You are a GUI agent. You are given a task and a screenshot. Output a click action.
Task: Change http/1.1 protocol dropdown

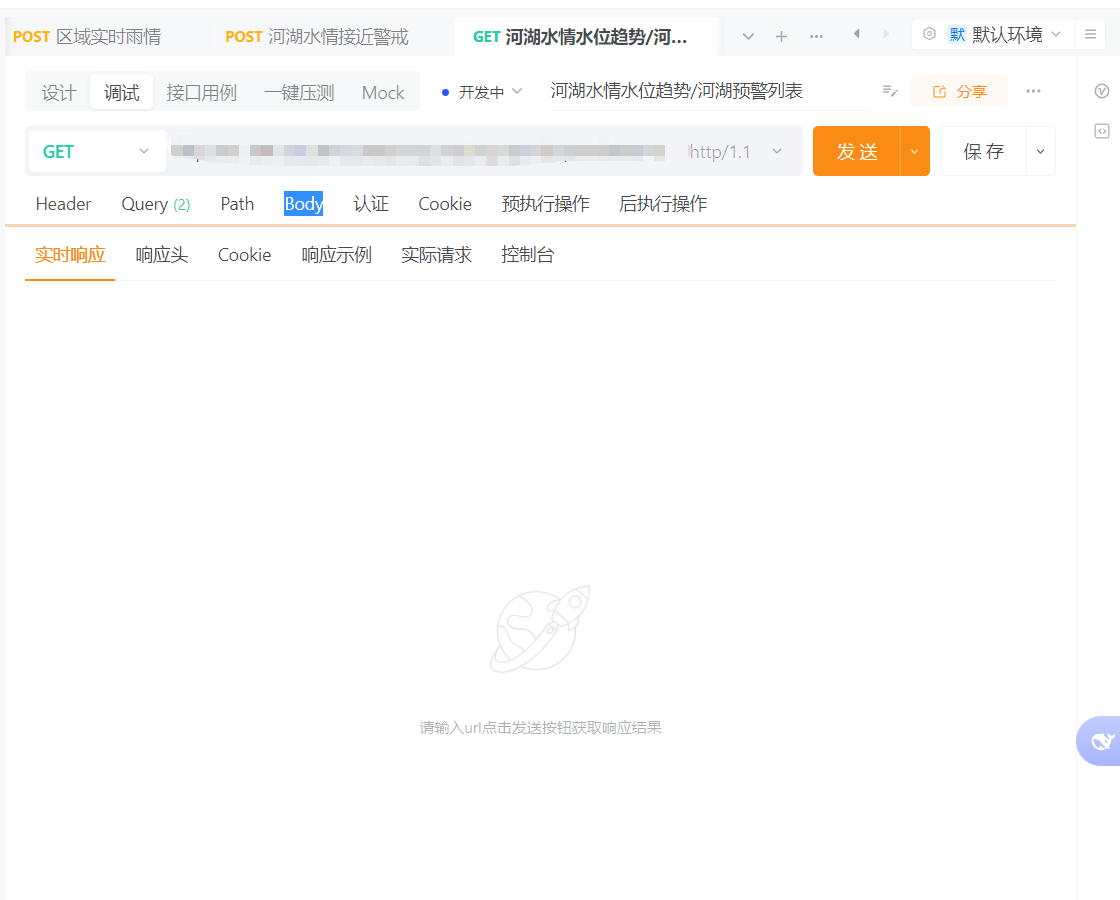(736, 151)
